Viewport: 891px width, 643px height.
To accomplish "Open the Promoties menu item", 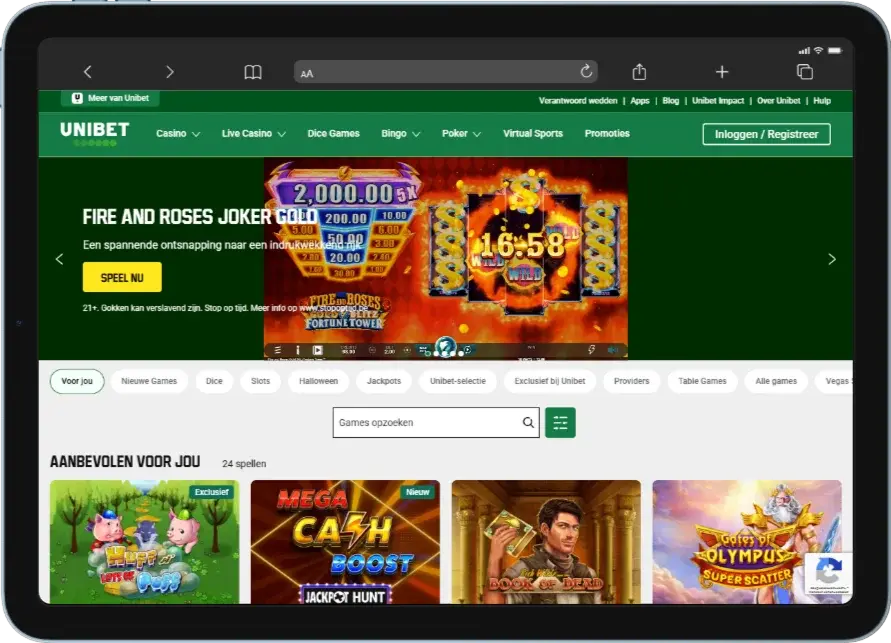I will (608, 132).
